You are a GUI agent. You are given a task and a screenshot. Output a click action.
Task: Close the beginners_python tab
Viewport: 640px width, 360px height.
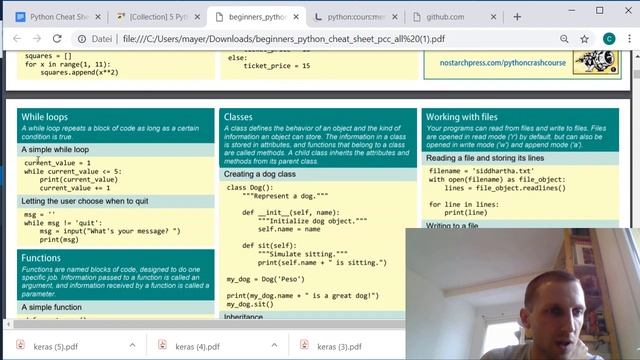[296, 17]
